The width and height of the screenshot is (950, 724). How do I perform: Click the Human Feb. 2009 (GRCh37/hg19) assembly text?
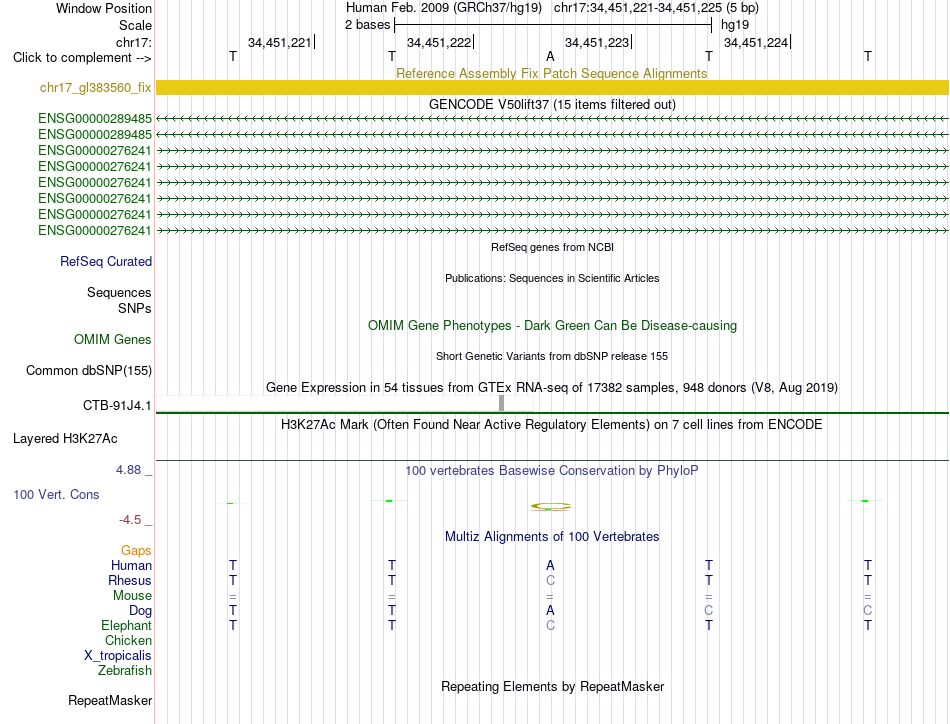coord(443,8)
